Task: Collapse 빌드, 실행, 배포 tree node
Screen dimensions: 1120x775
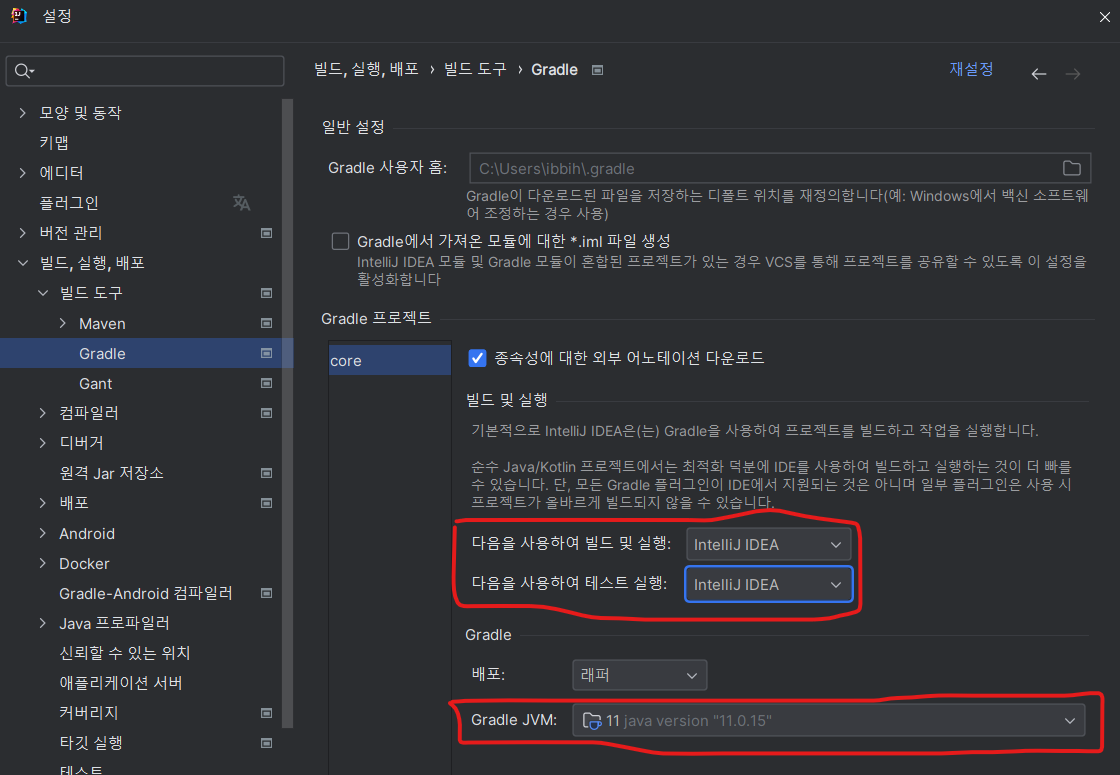Action: [23, 263]
